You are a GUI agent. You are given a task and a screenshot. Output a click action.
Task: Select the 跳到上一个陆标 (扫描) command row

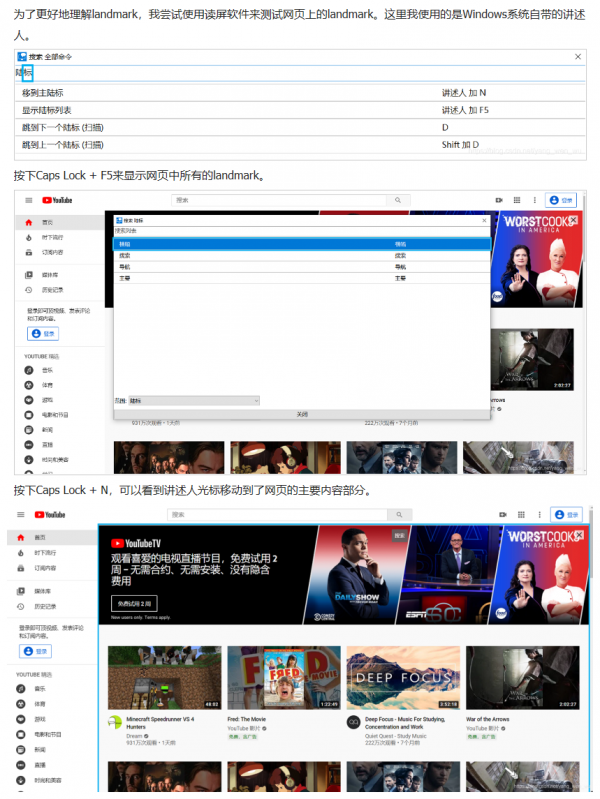(300, 145)
